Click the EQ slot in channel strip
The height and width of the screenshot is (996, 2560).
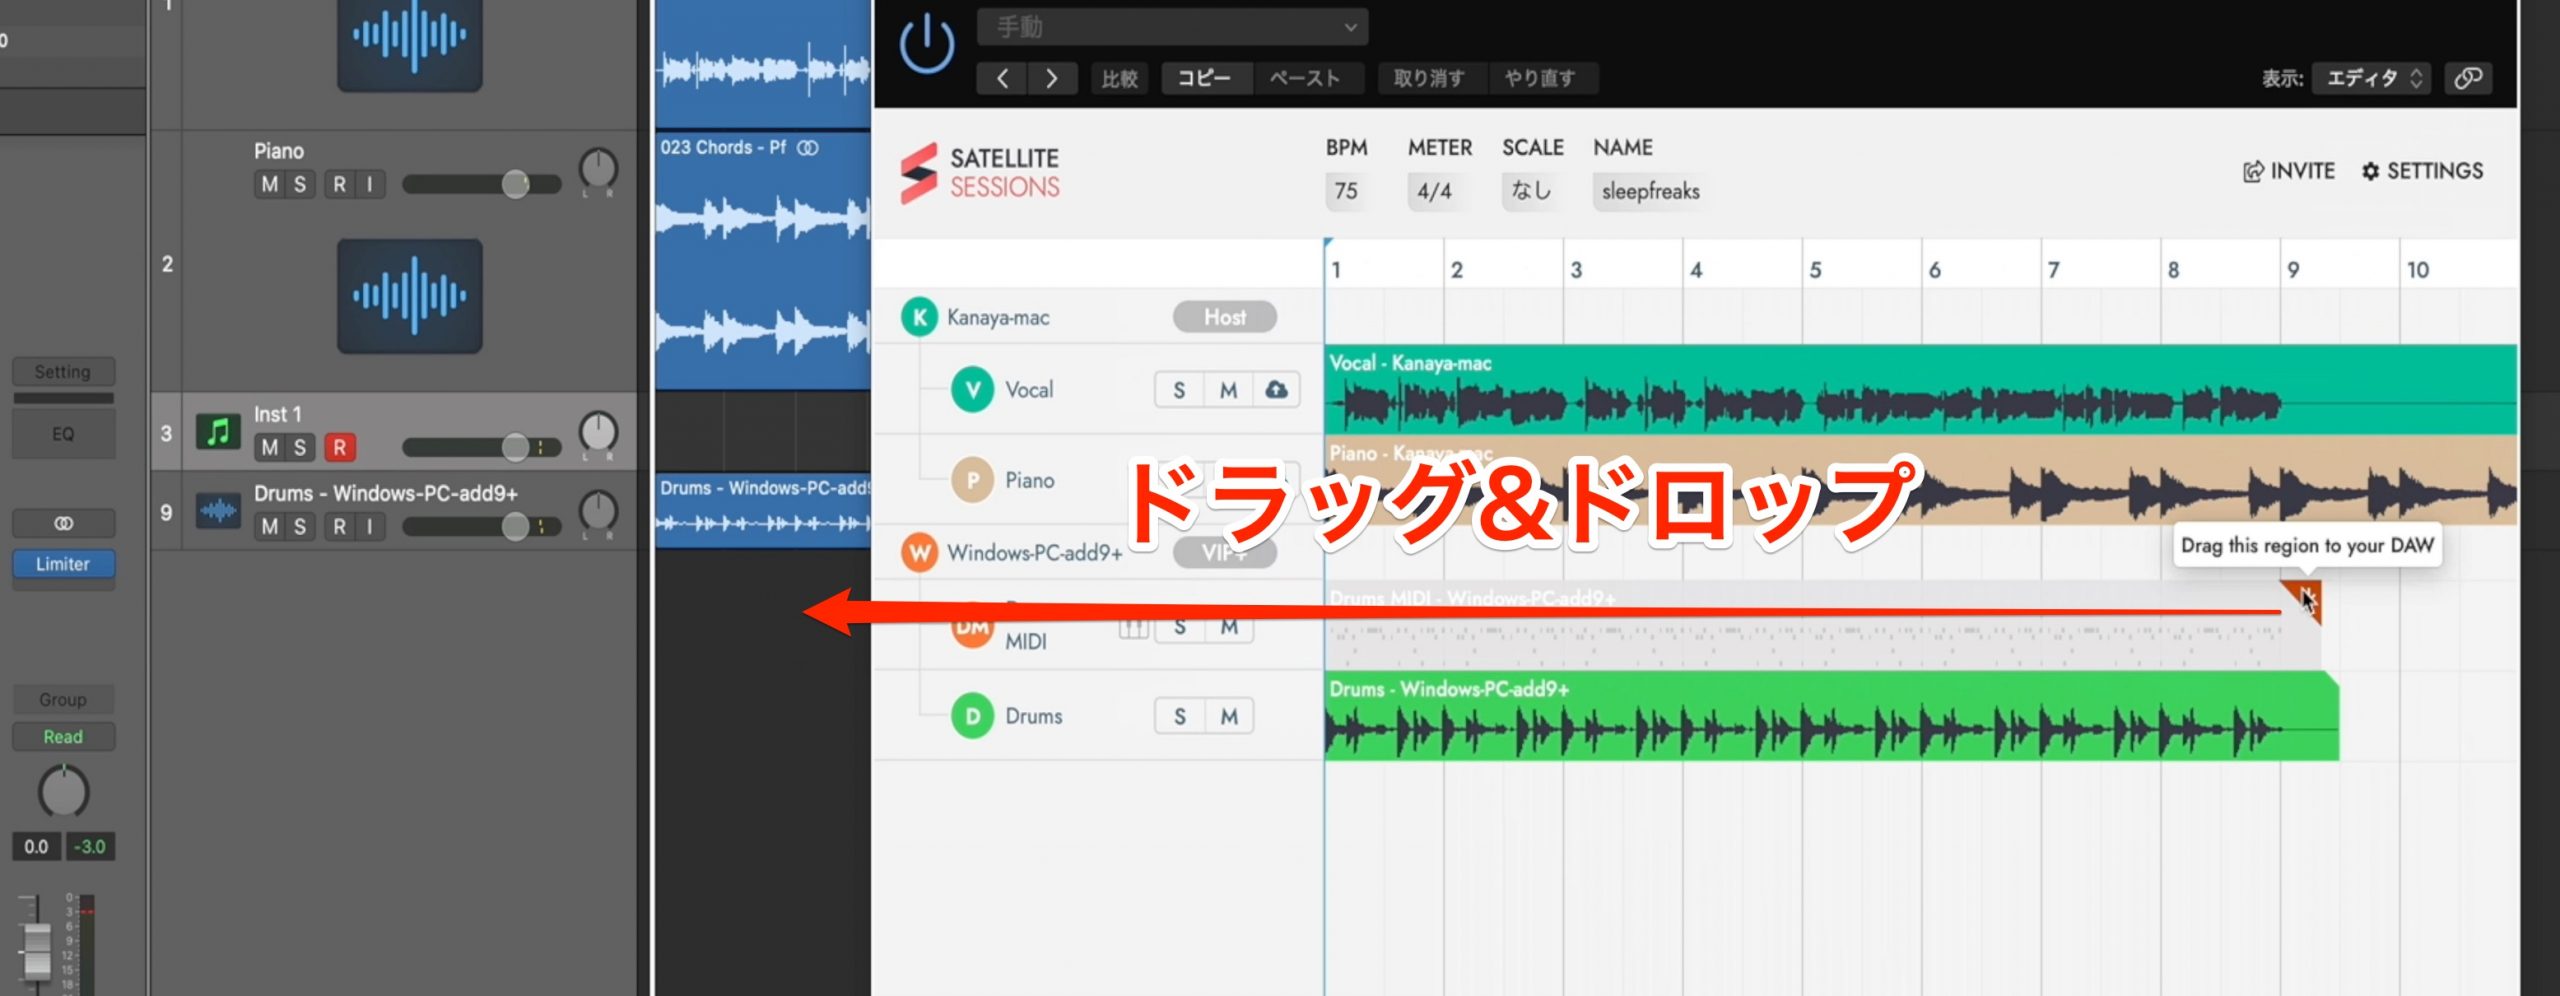[63, 434]
